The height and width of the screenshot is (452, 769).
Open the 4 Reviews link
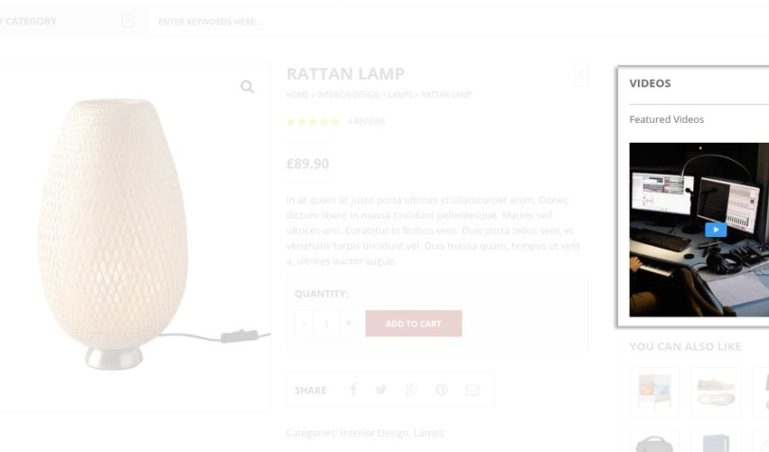click(366, 122)
